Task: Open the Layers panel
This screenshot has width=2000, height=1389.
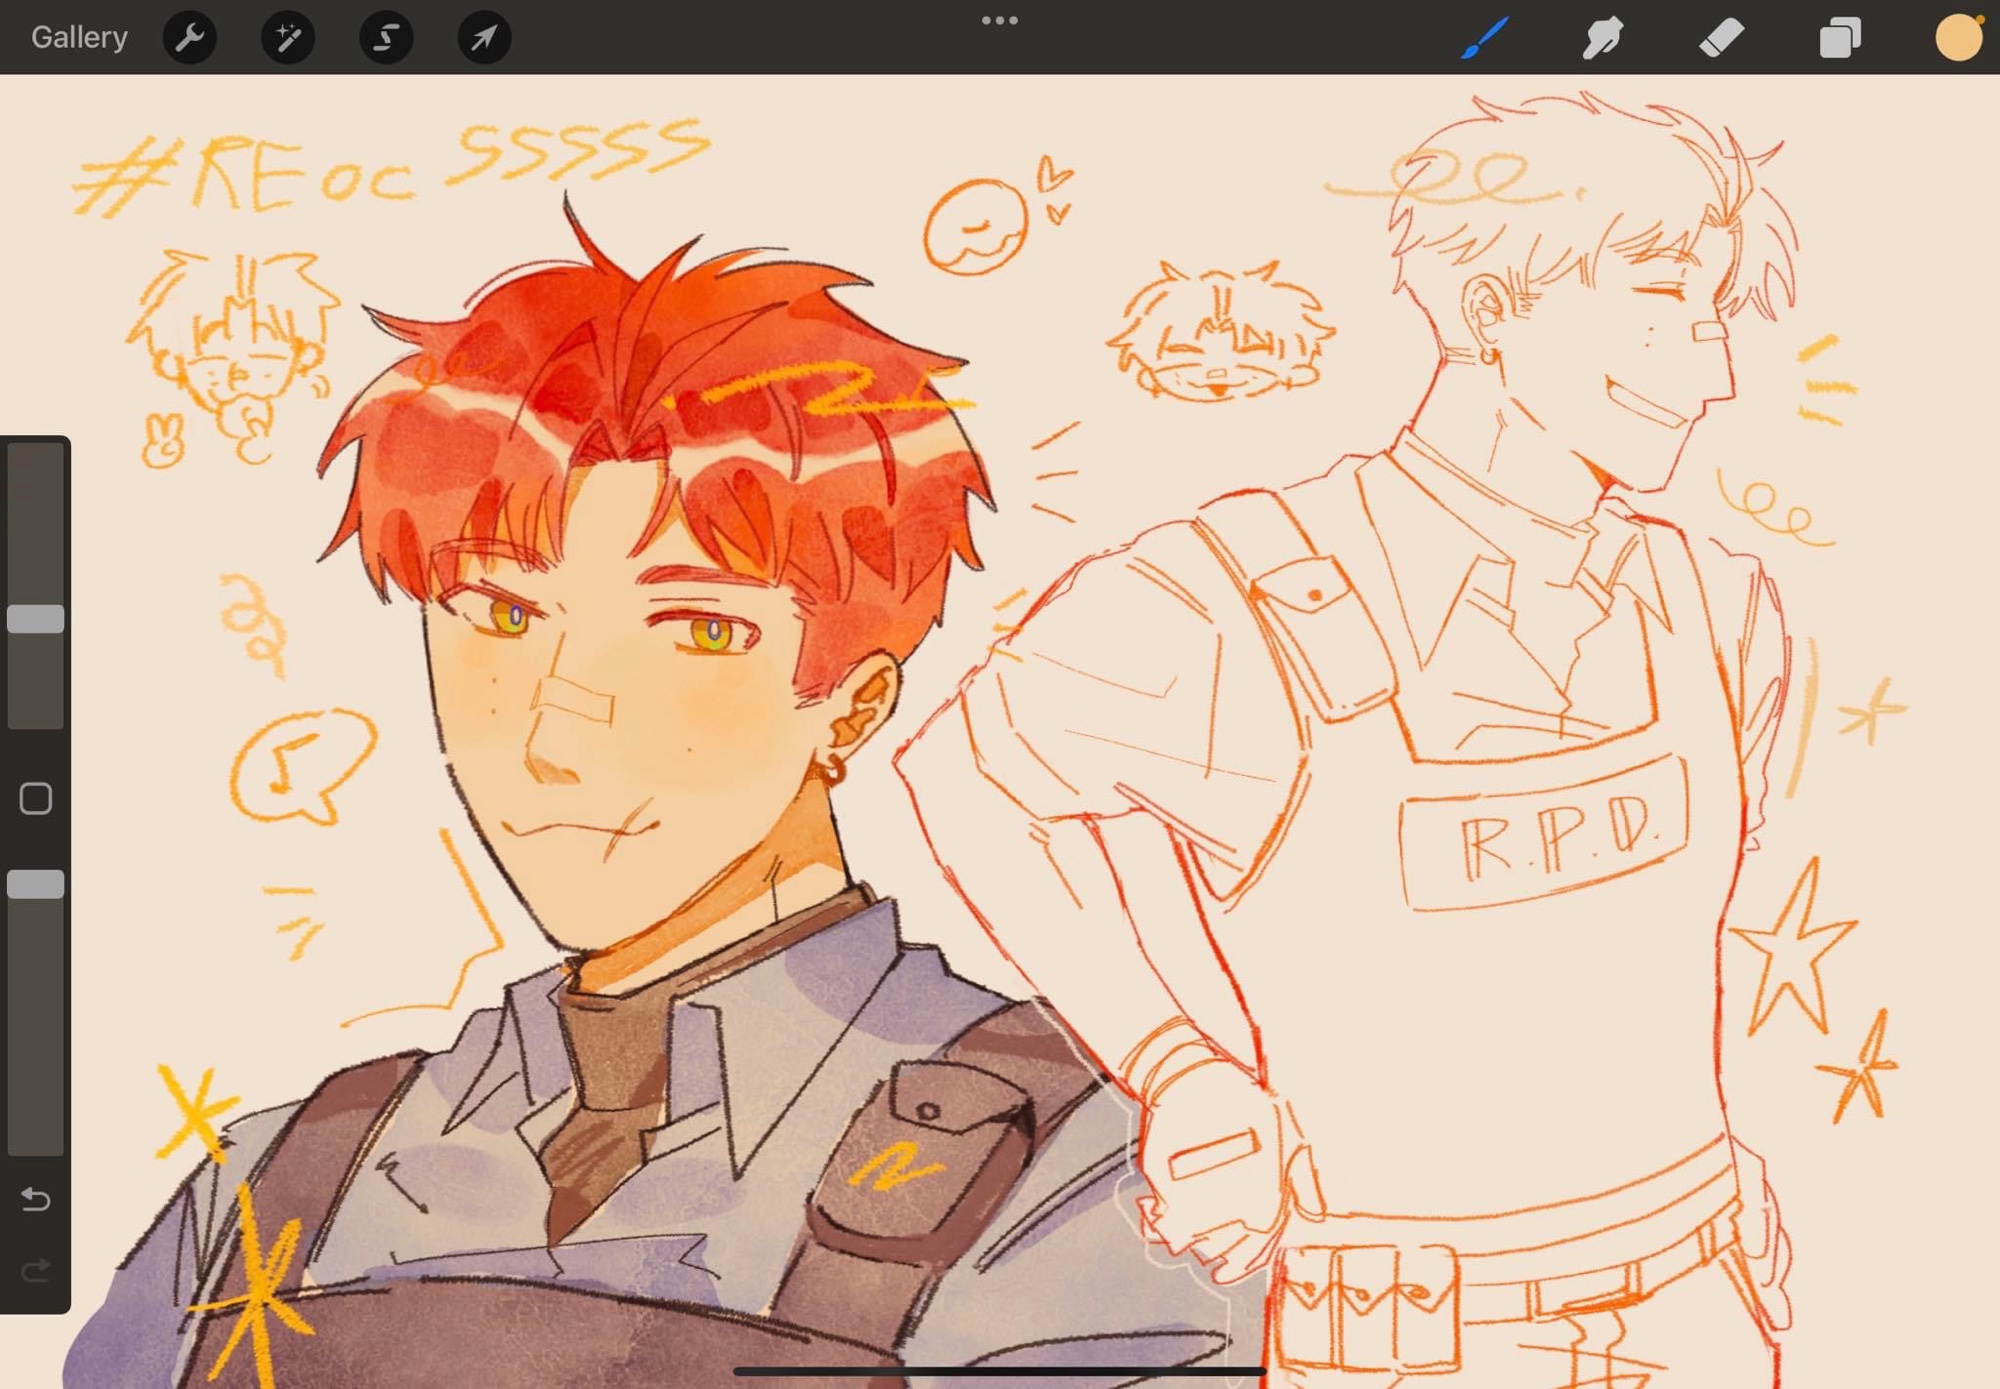Action: [1839, 37]
